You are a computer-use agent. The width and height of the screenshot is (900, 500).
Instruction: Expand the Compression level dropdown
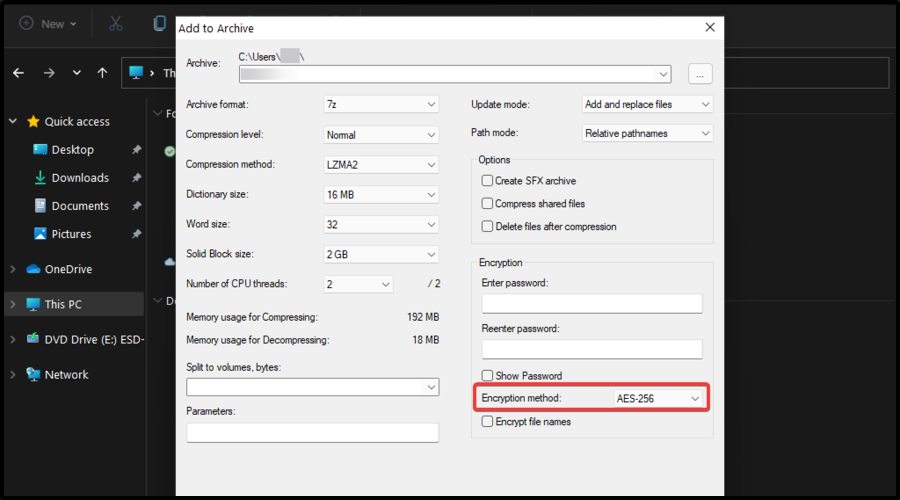381,134
